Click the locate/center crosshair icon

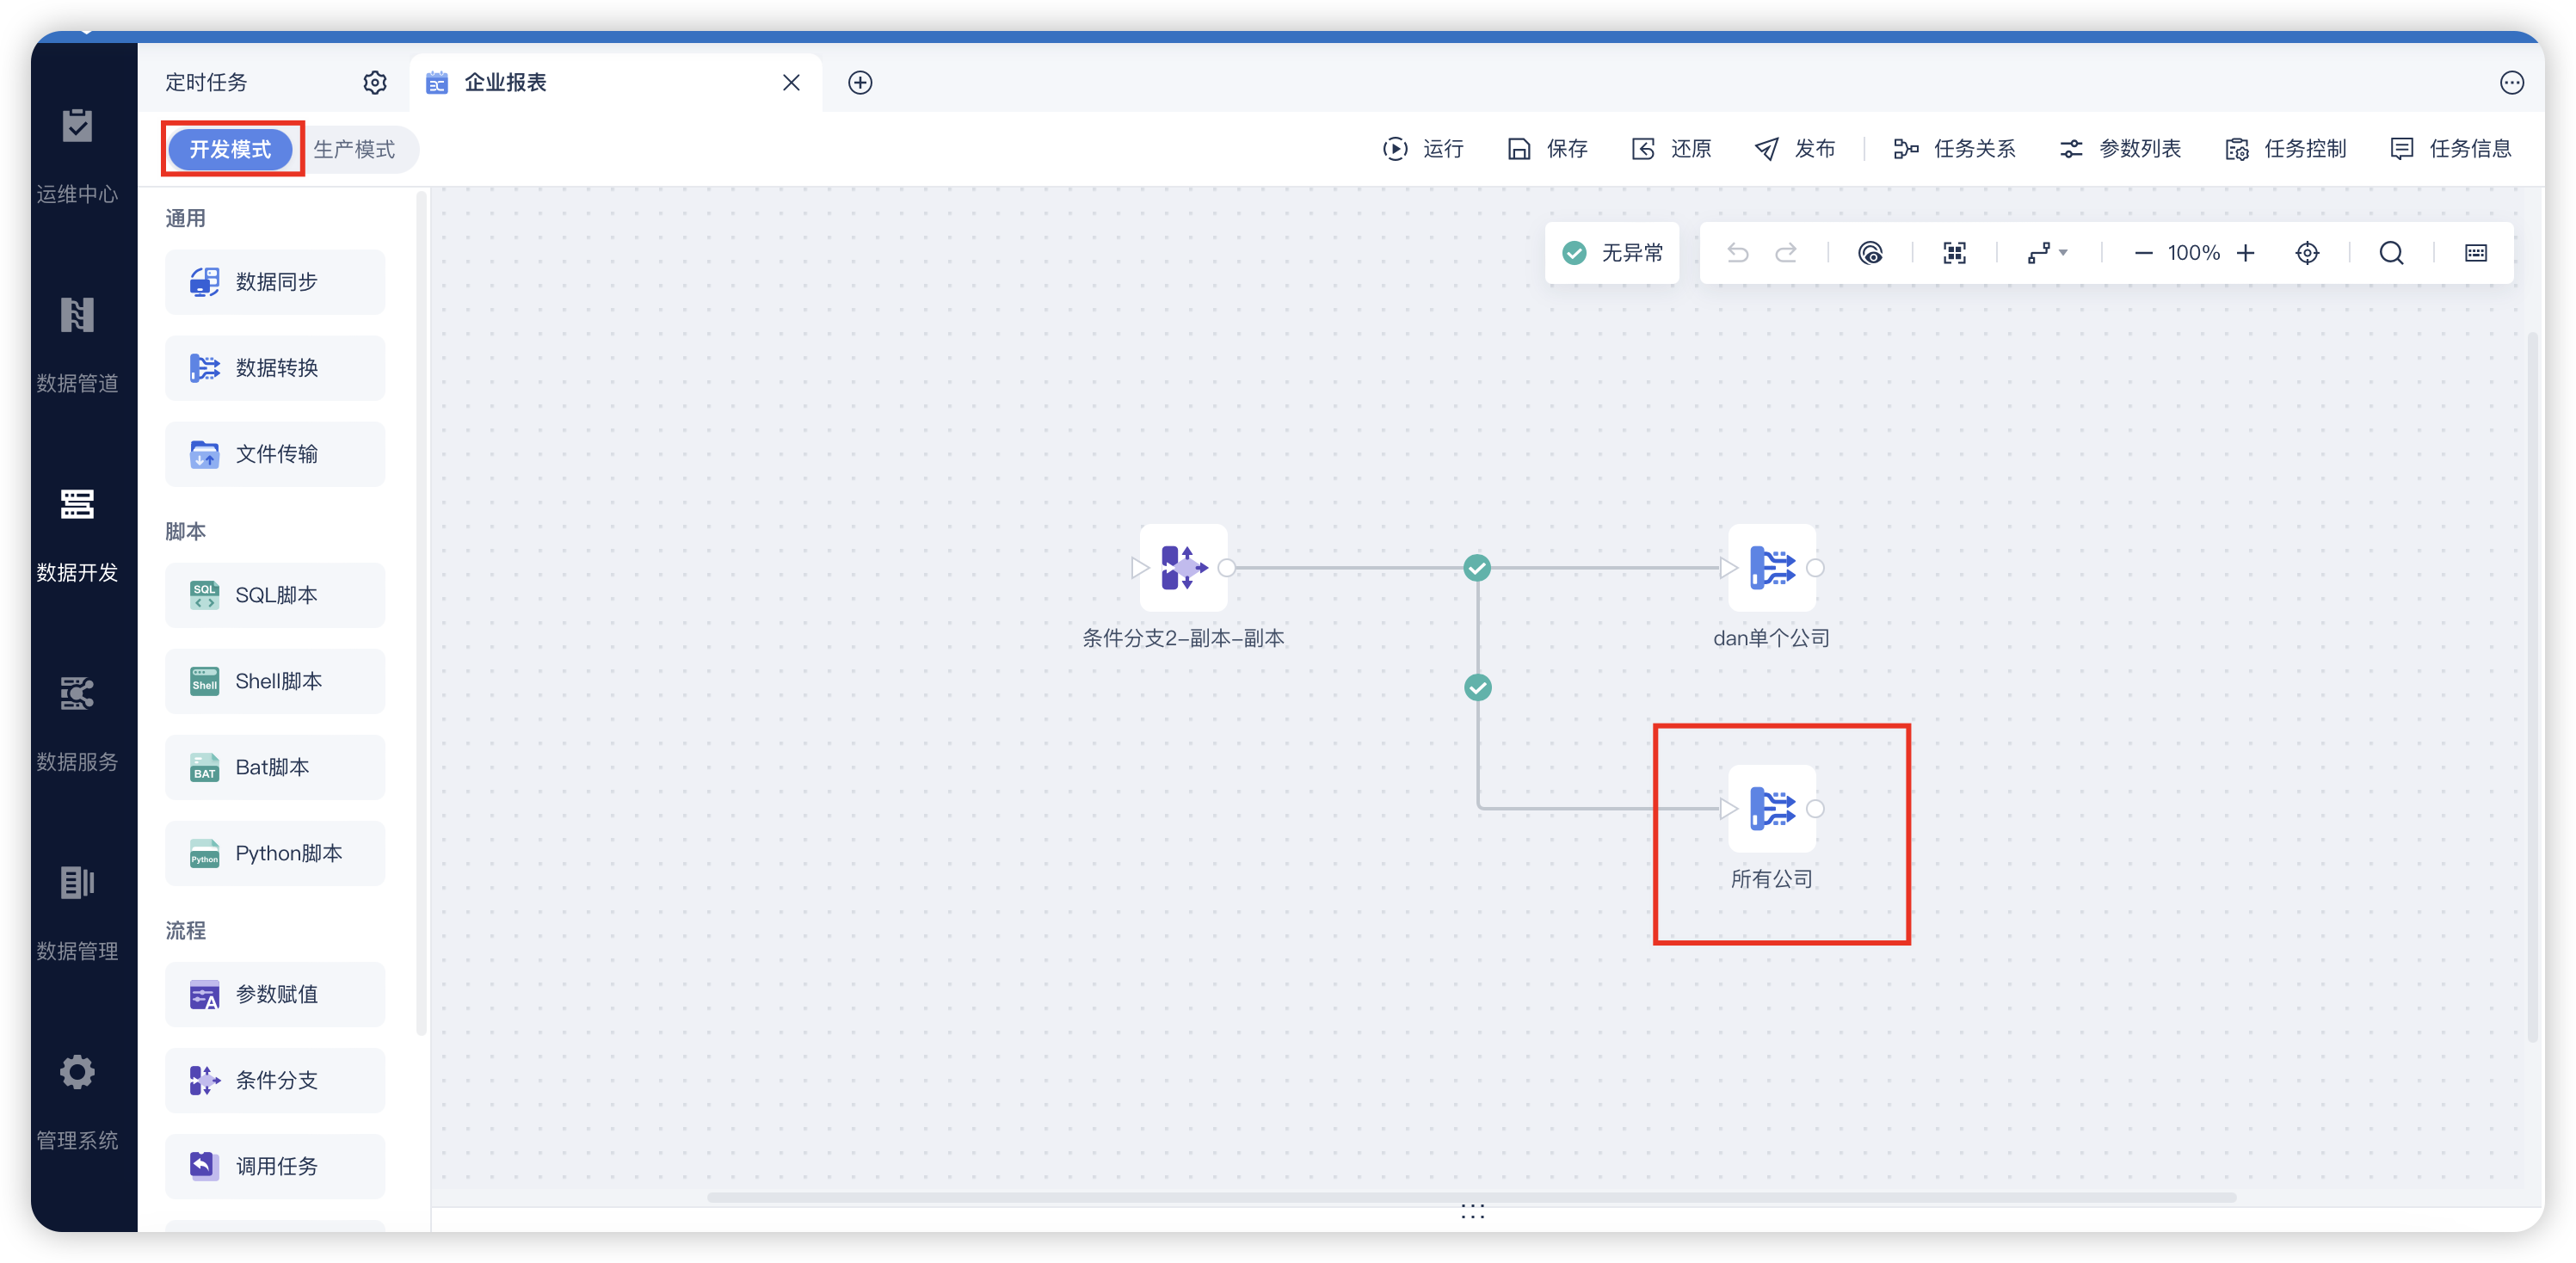coord(2307,253)
